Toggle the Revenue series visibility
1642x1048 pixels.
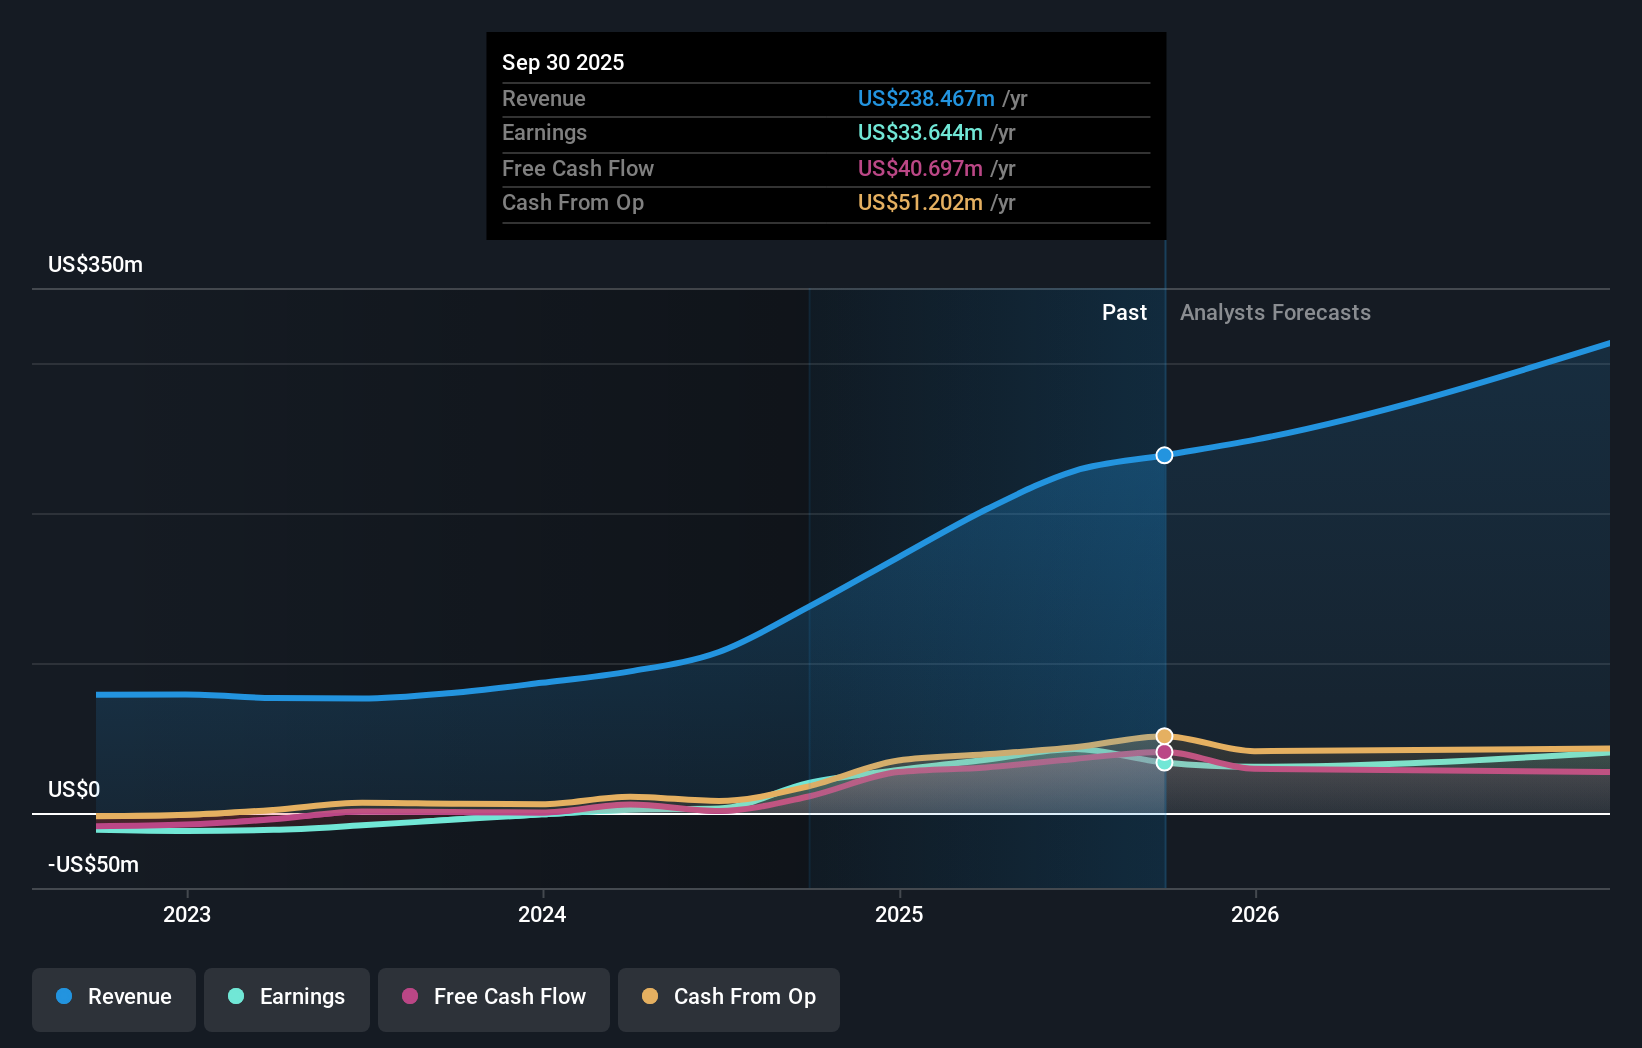[113, 997]
